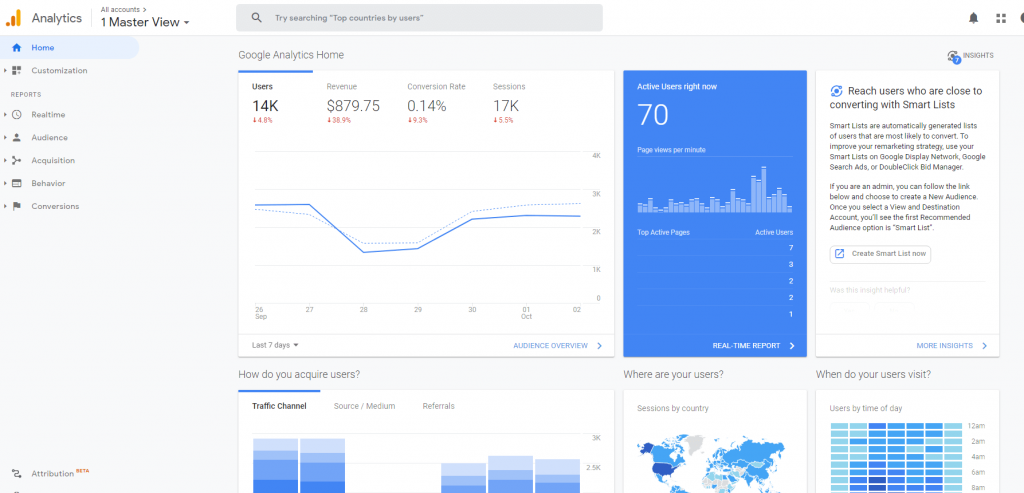Open the Last 7 days date dropdown
The height and width of the screenshot is (493, 1024).
click(x=275, y=345)
